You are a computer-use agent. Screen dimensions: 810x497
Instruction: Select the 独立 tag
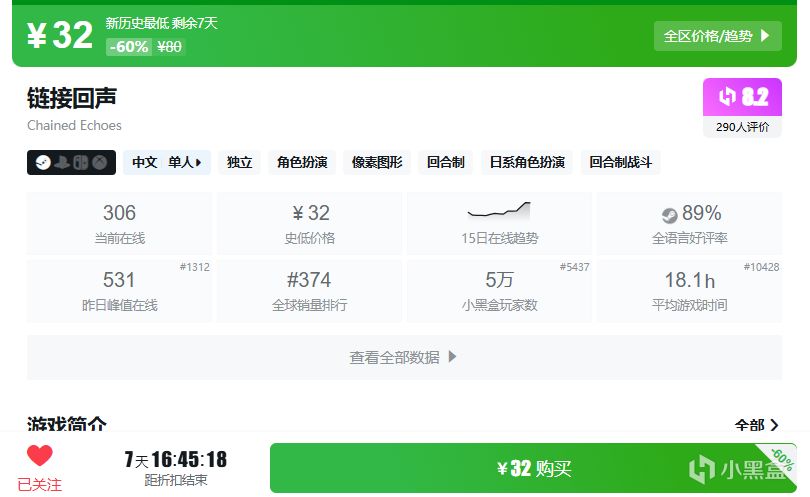tap(239, 163)
